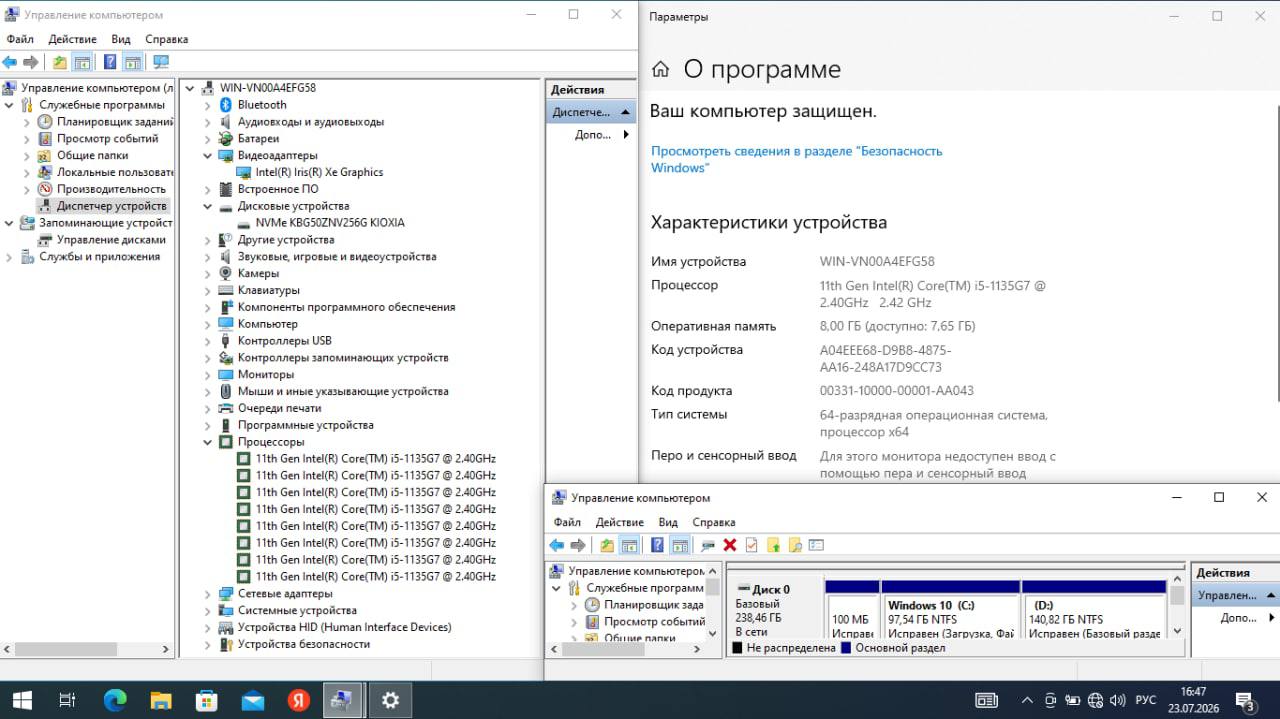The height and width of the screenshot is (719, 1280).
Task: Expand Службы и приложения node
Action: tap(9, 257)
